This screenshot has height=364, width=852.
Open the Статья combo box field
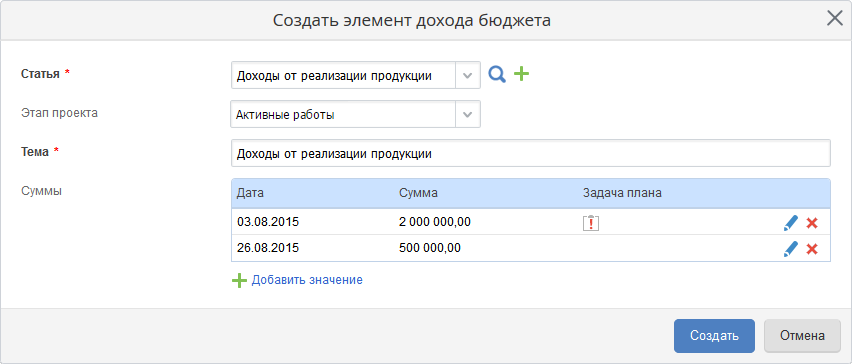tap(355, 75)
